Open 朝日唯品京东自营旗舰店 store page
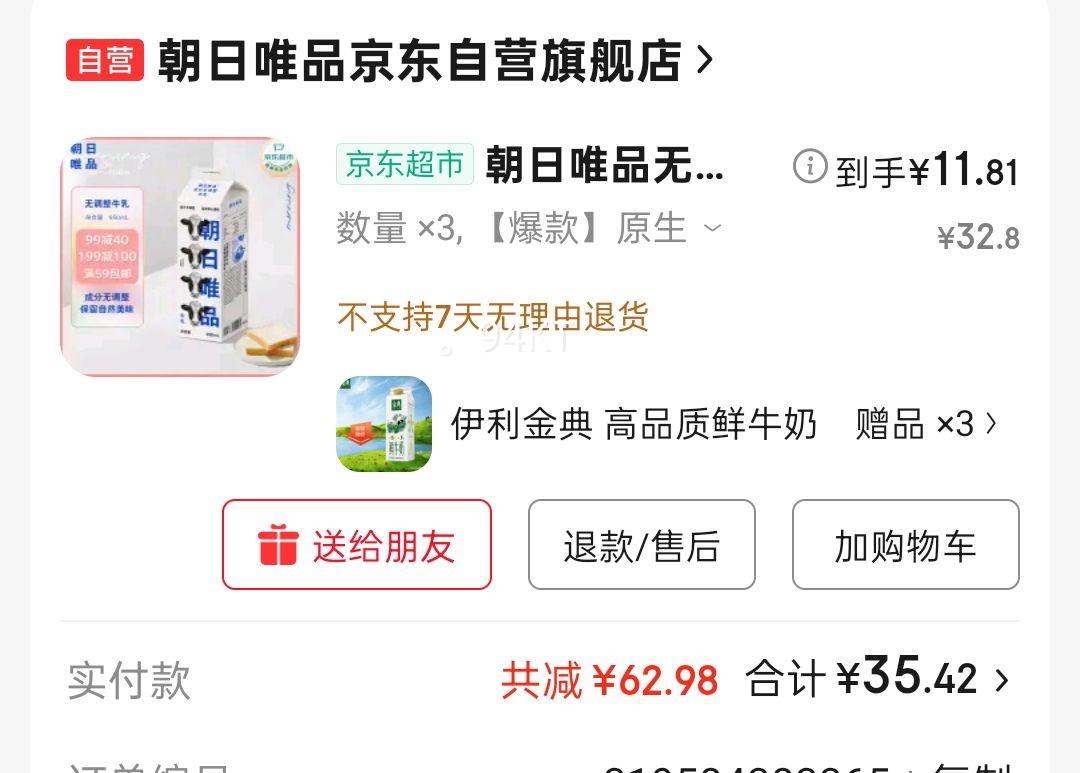Image resolution: width=1080 pixels, height=773 pixels. click(x=419, y=61)
